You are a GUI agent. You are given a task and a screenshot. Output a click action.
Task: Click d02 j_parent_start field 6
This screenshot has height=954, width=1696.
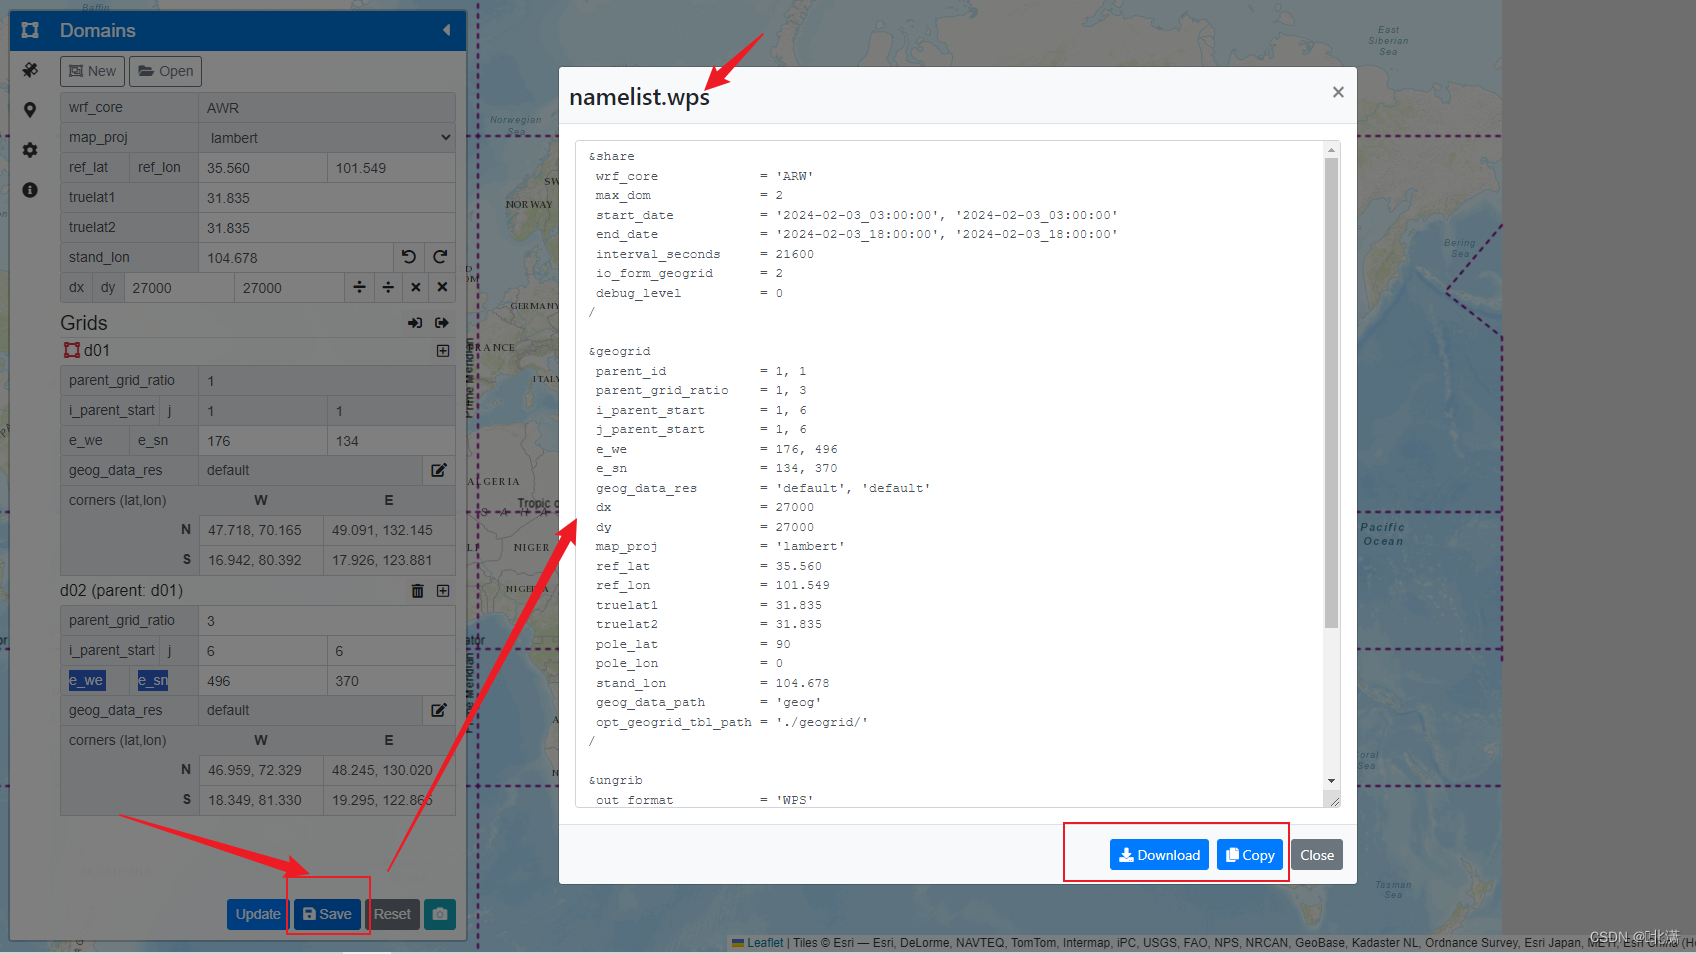pos(391,651)
